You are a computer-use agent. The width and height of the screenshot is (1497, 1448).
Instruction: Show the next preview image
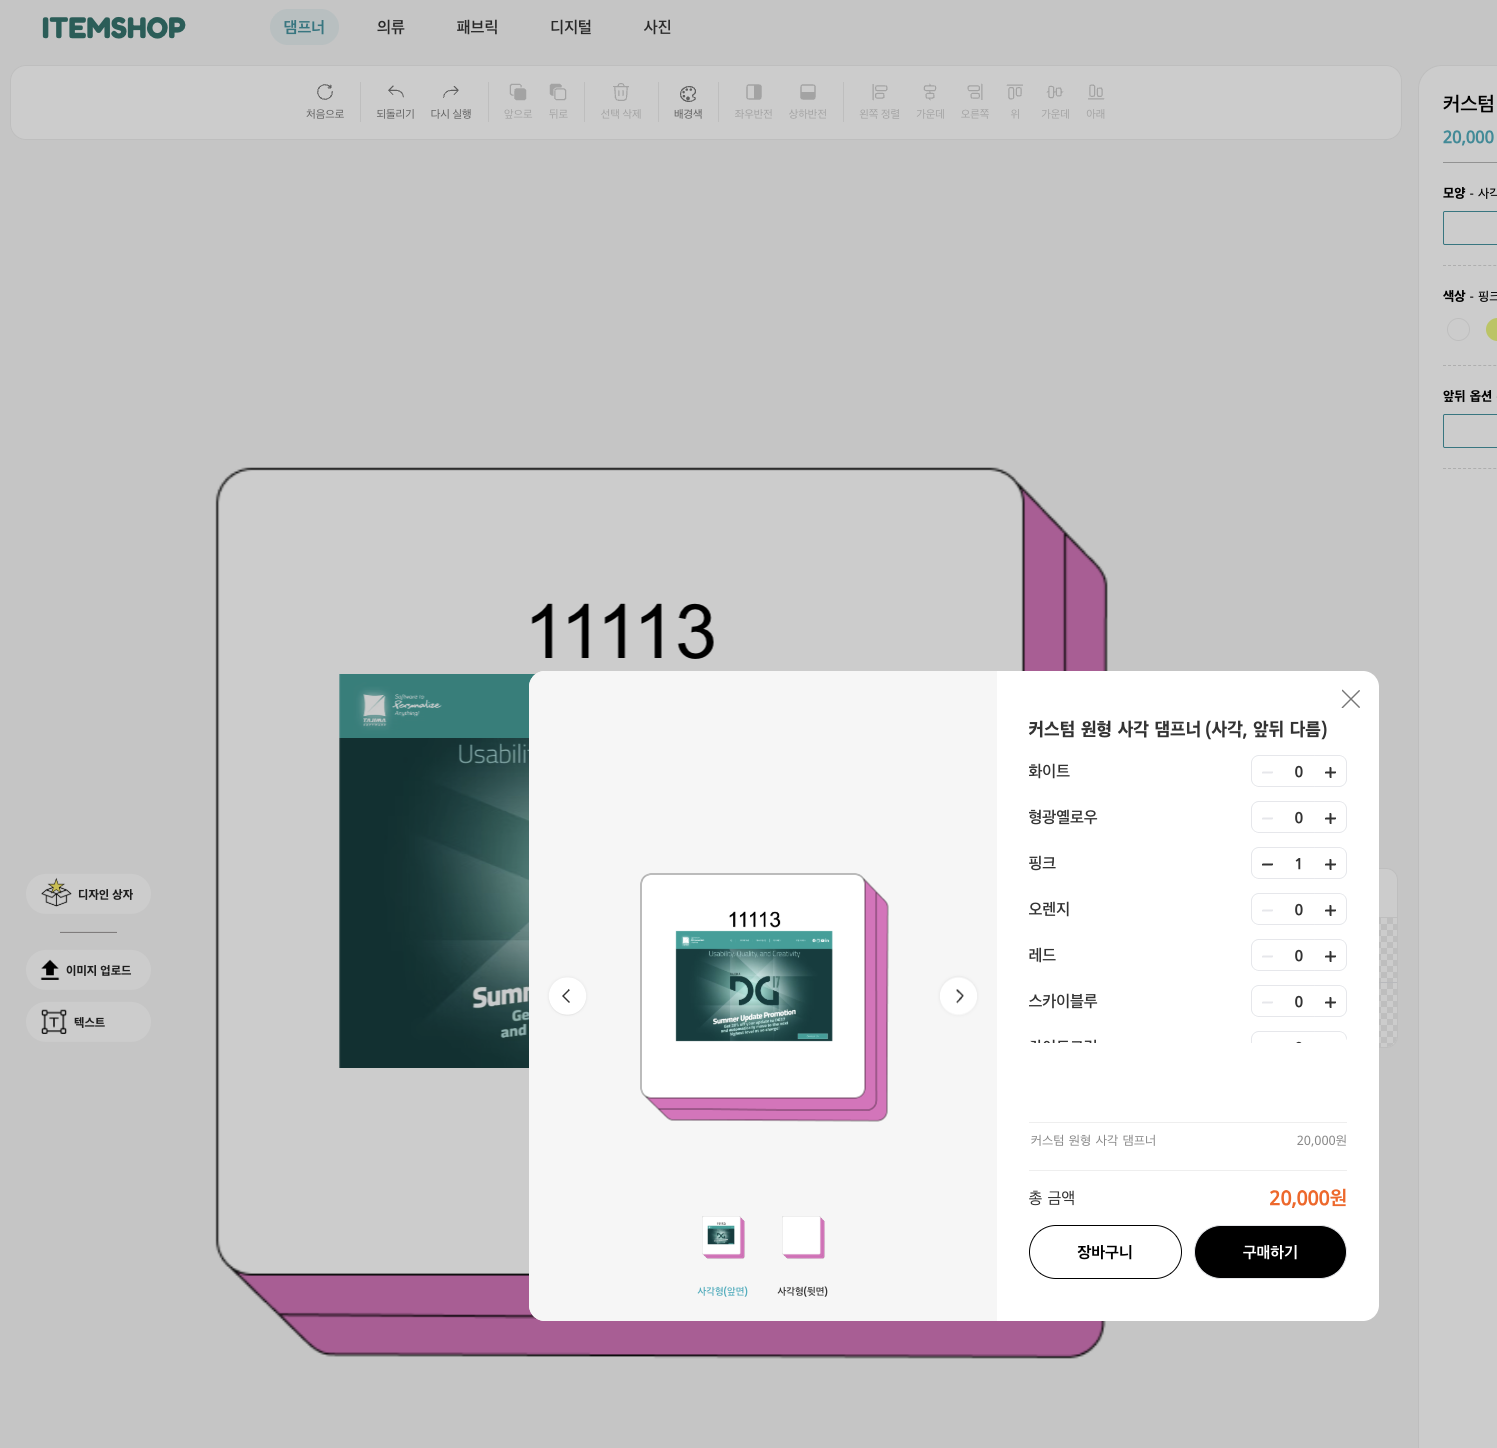coord(958,996)
